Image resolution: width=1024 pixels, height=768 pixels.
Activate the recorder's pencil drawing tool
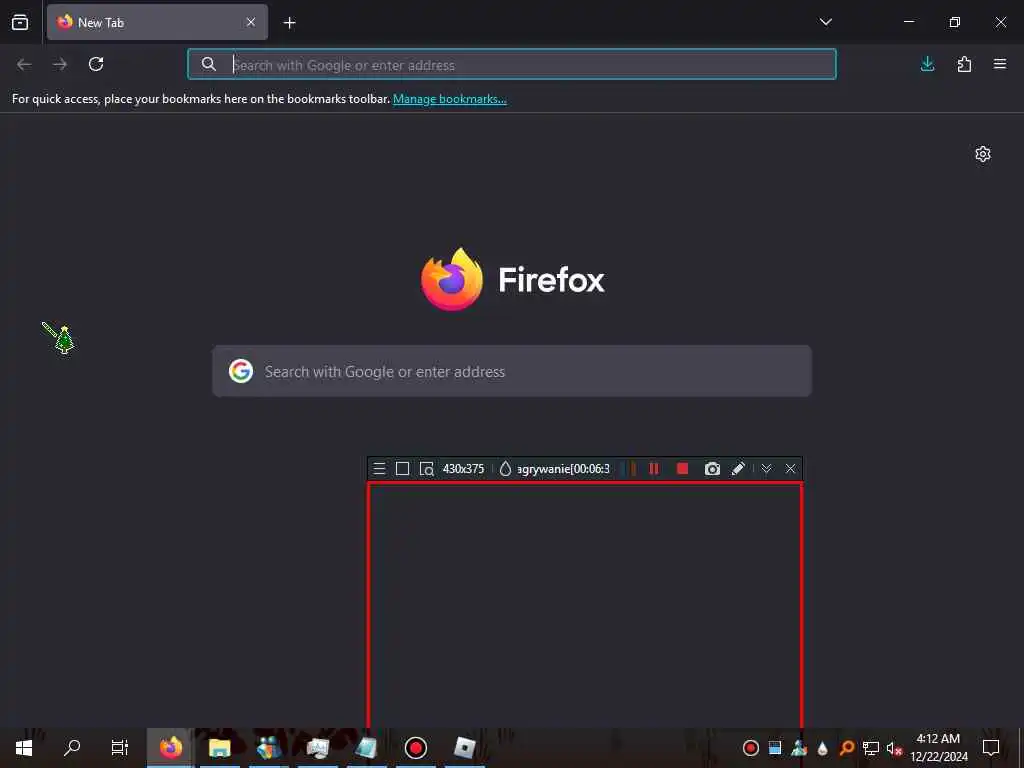738,469
